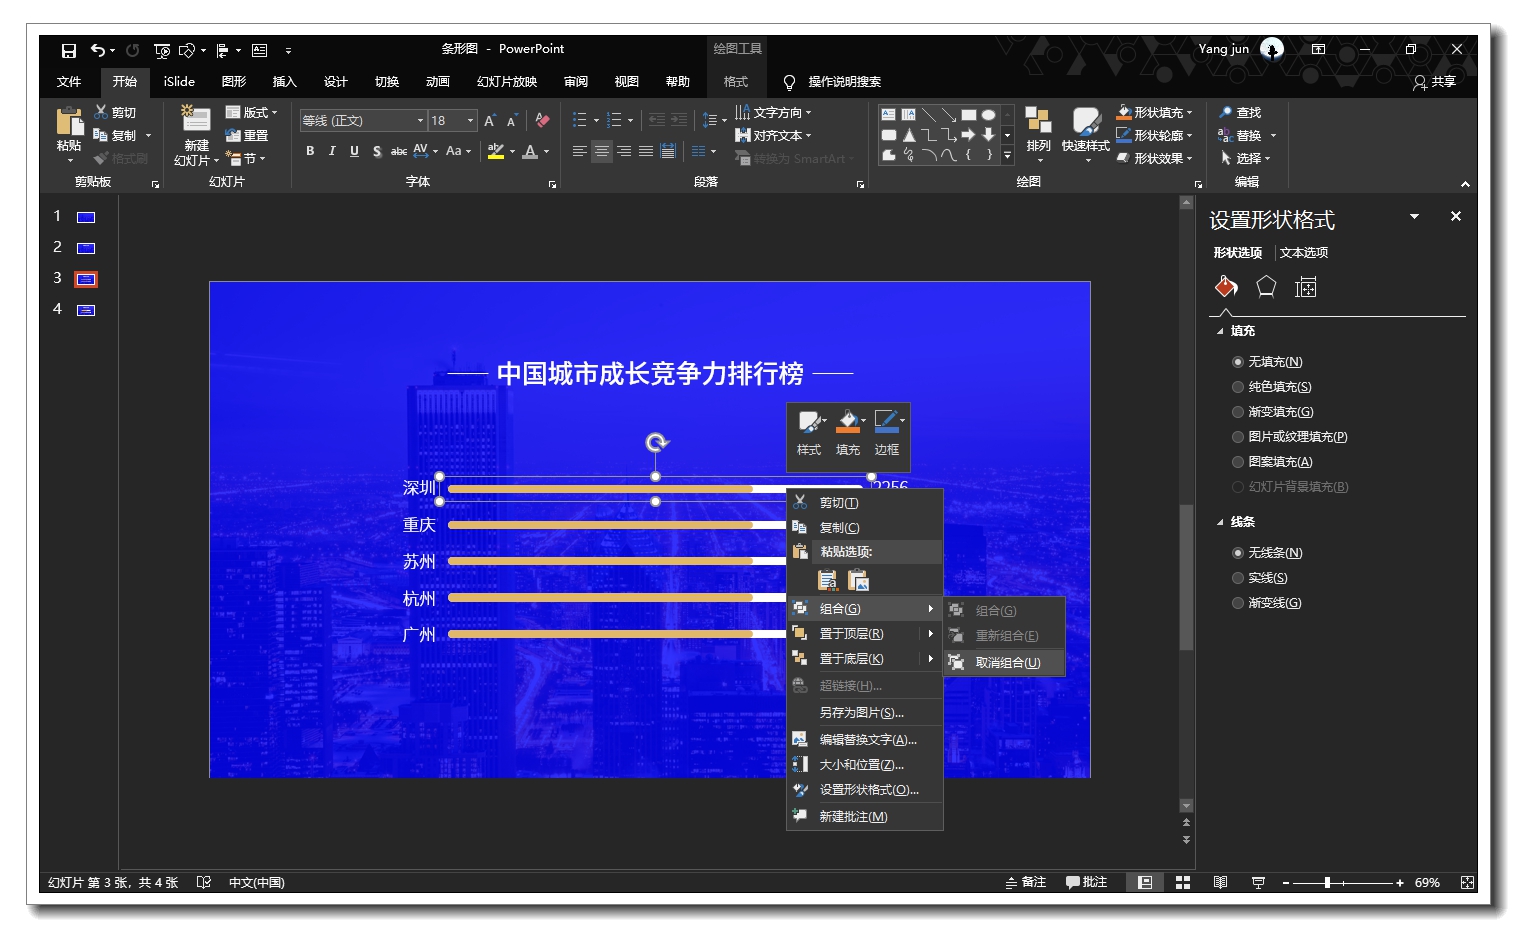
Task: Click Outline icon in mini toolbar
Action: pos(886,422)
